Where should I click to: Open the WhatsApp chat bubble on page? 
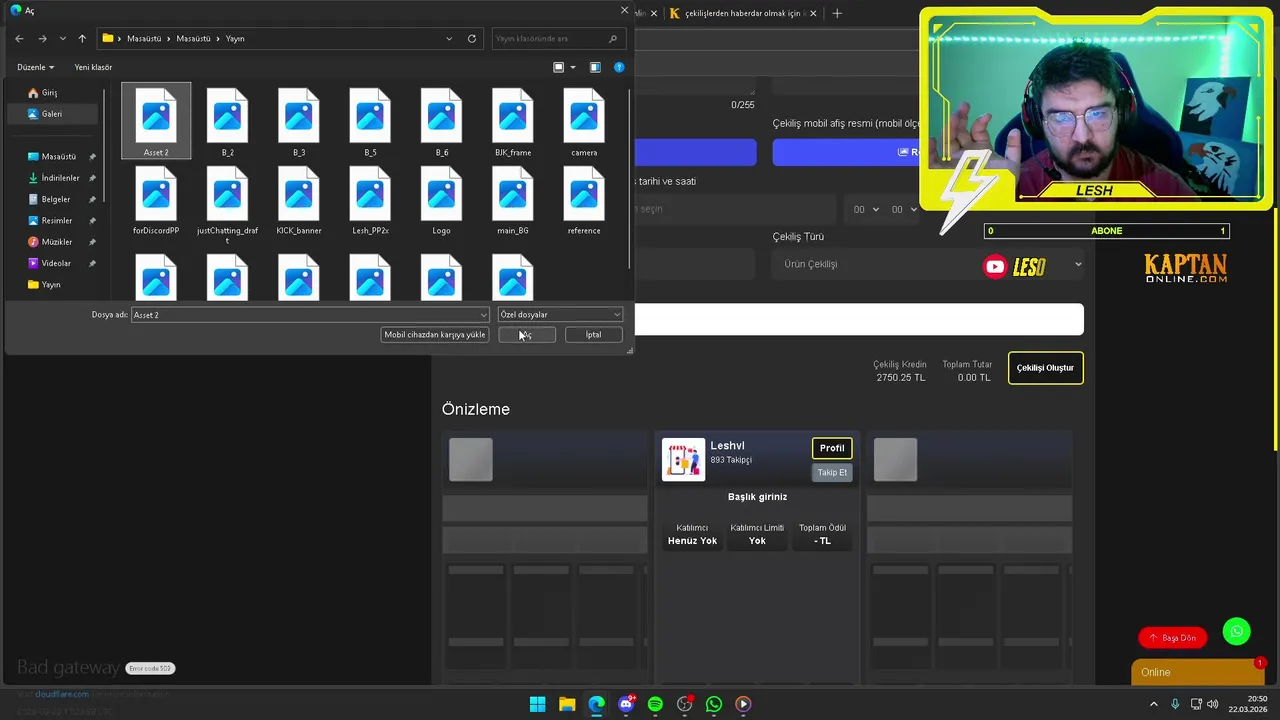[x=1237, y=632]
